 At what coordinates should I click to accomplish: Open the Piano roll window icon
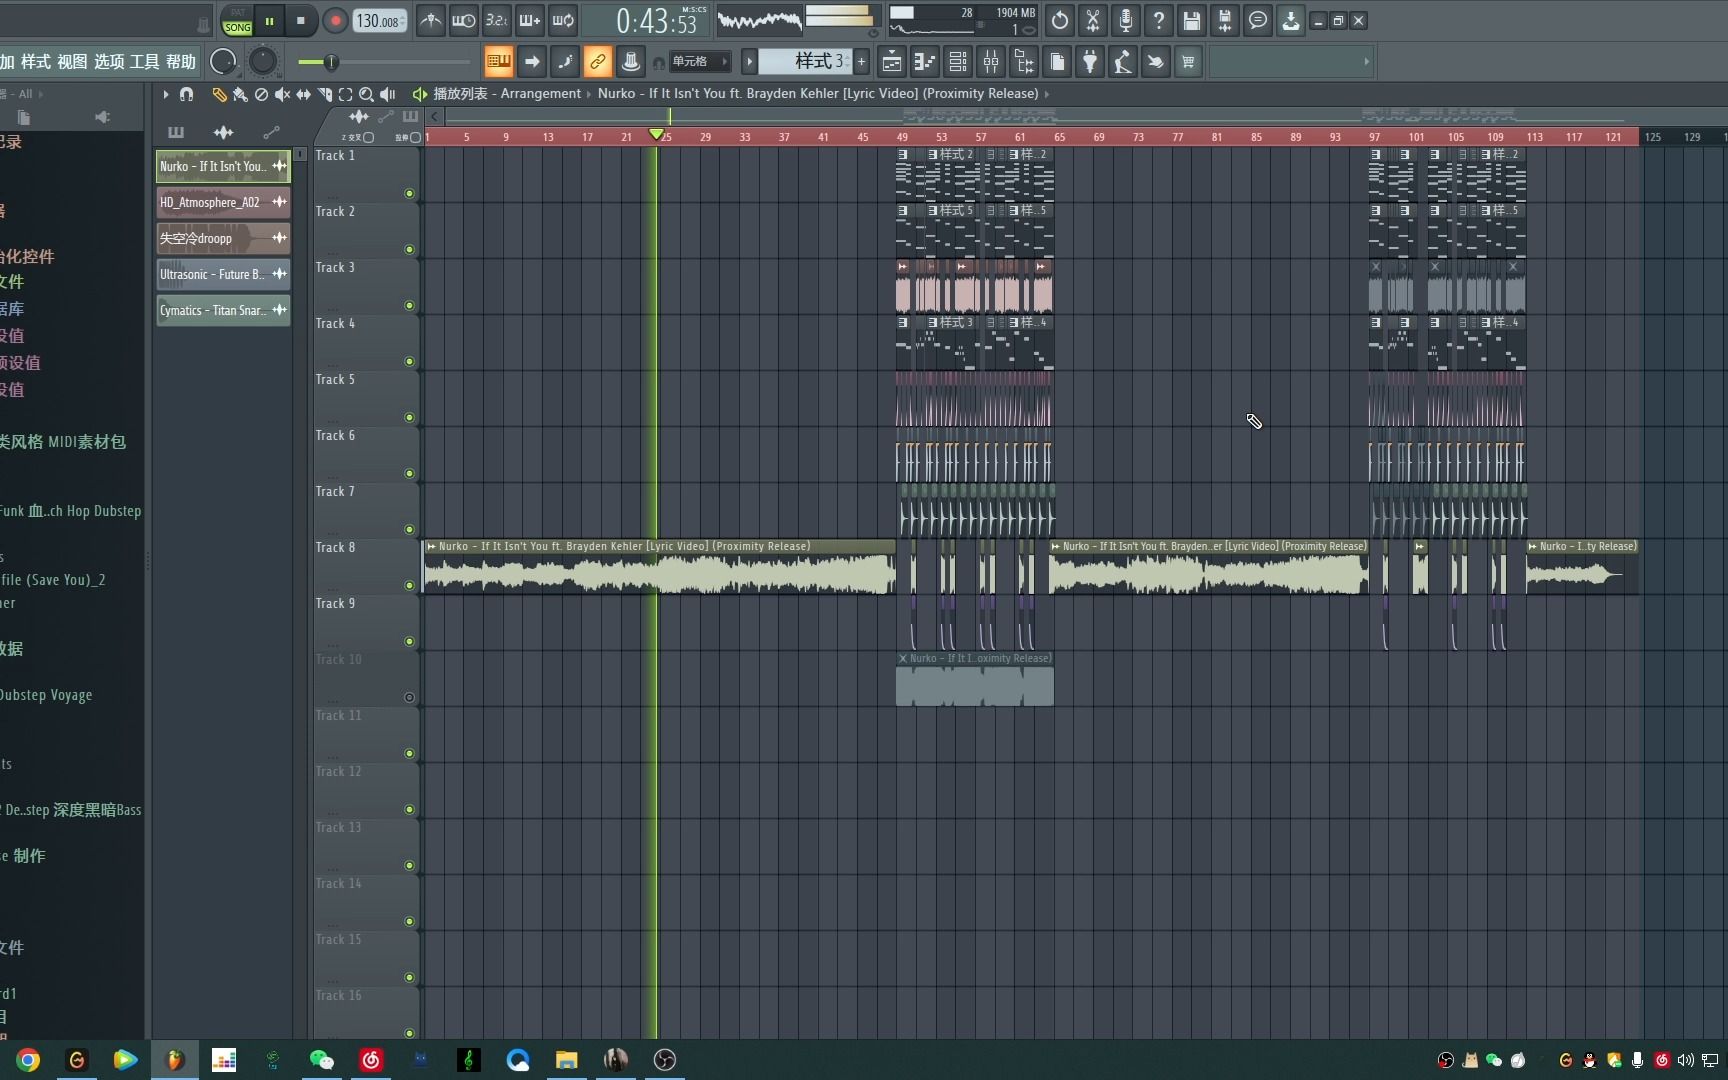pyautogui.click(x=924, y=62)
